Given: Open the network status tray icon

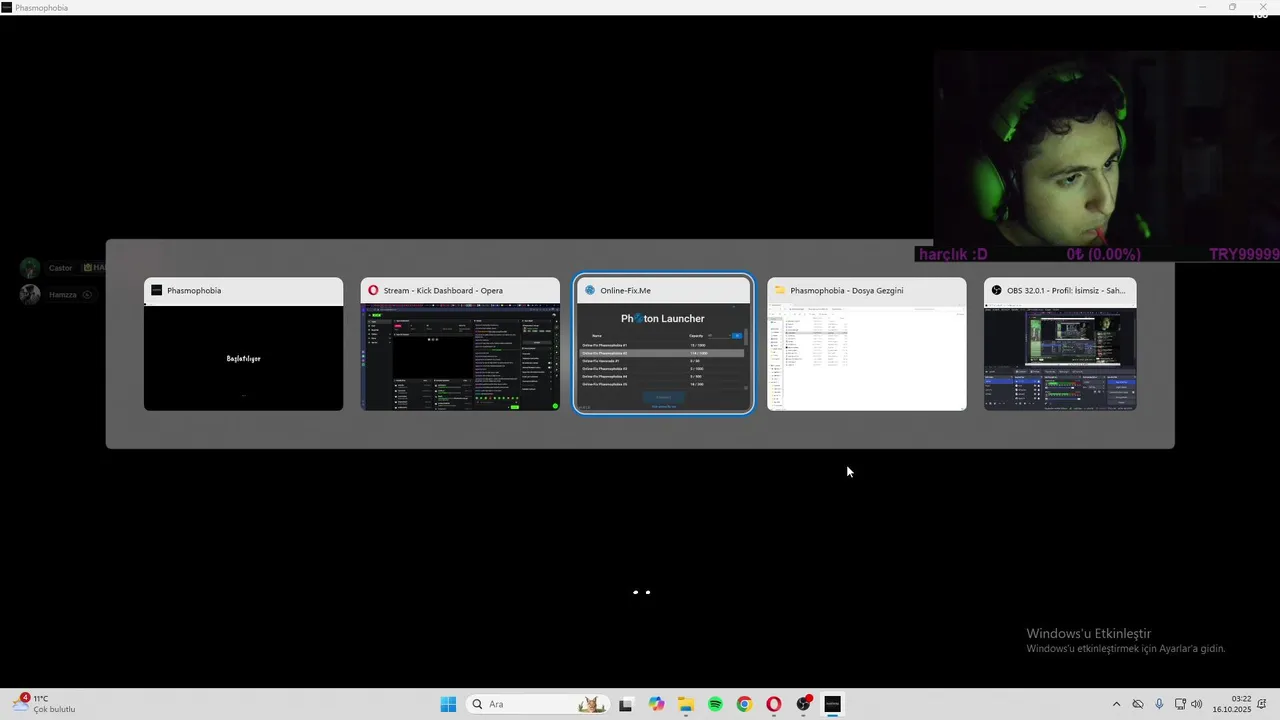Looking at the screenshot, I should tap(1180, 704).
